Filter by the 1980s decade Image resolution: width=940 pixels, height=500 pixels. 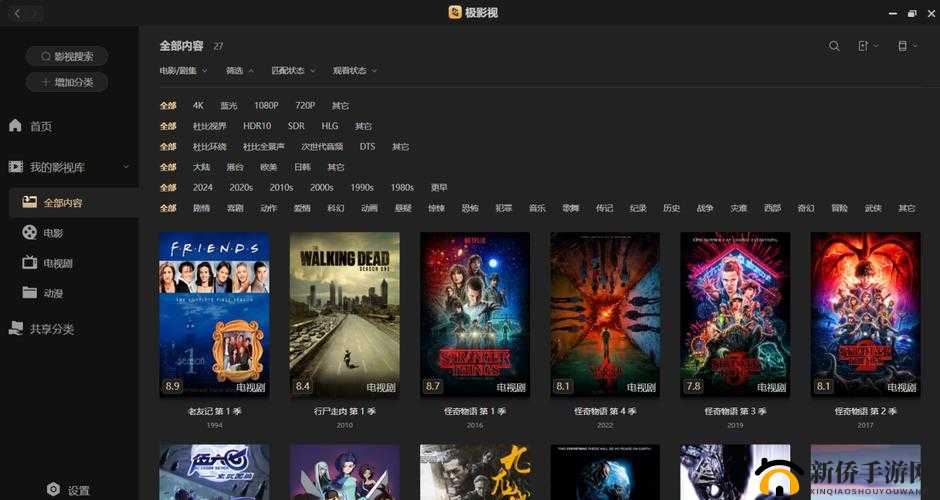point(402,188)
